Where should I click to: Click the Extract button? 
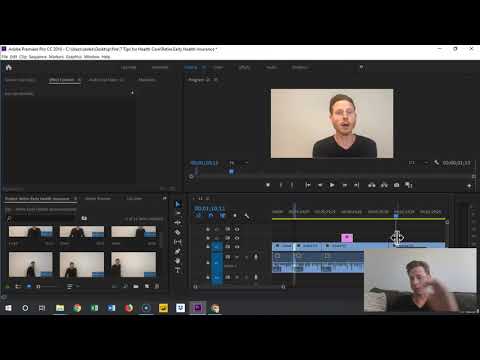(x=384, y=185)
